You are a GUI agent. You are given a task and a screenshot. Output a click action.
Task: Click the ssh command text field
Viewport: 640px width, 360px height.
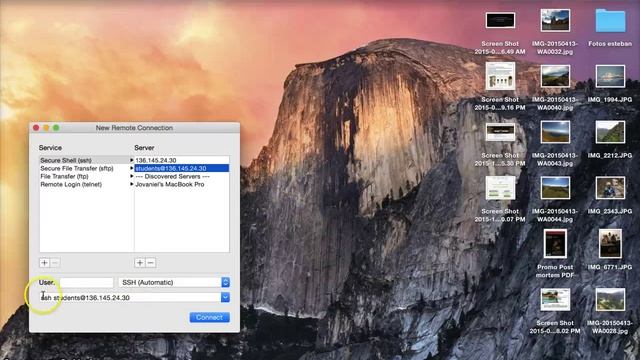click(x=130, y=298)
